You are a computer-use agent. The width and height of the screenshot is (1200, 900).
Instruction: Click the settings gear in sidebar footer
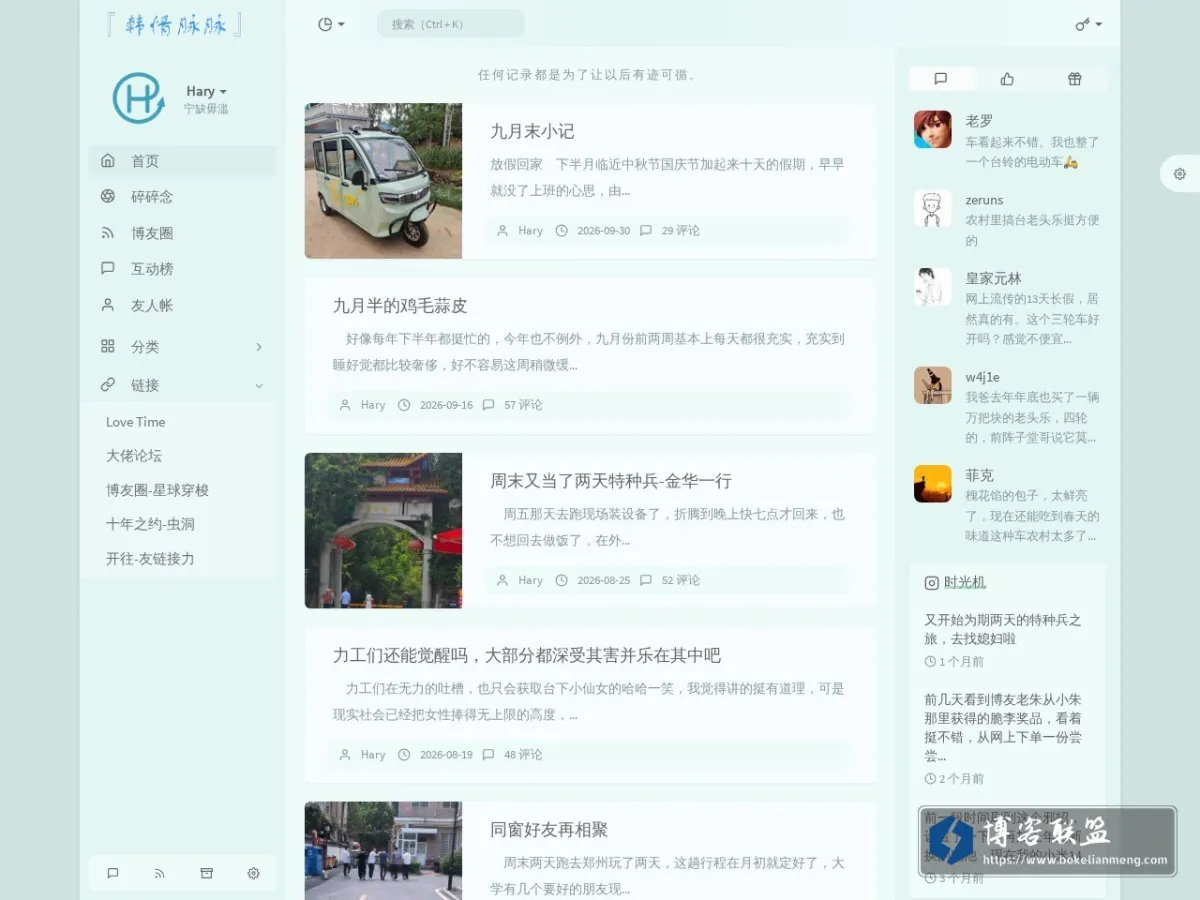click(253, 873)
